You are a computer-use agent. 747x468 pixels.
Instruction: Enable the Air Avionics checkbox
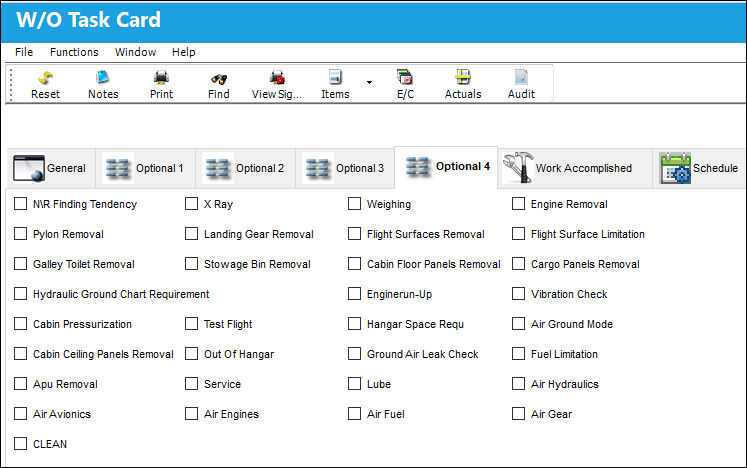tap(20, 414)
